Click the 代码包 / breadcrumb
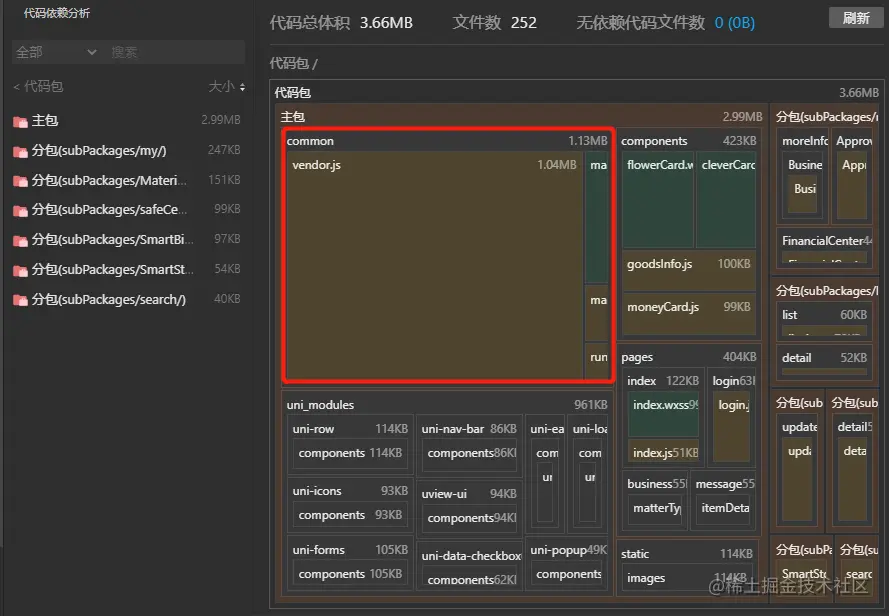Viewport: 889px width, 616px height. pyautogui.click(x=294, y=64)
